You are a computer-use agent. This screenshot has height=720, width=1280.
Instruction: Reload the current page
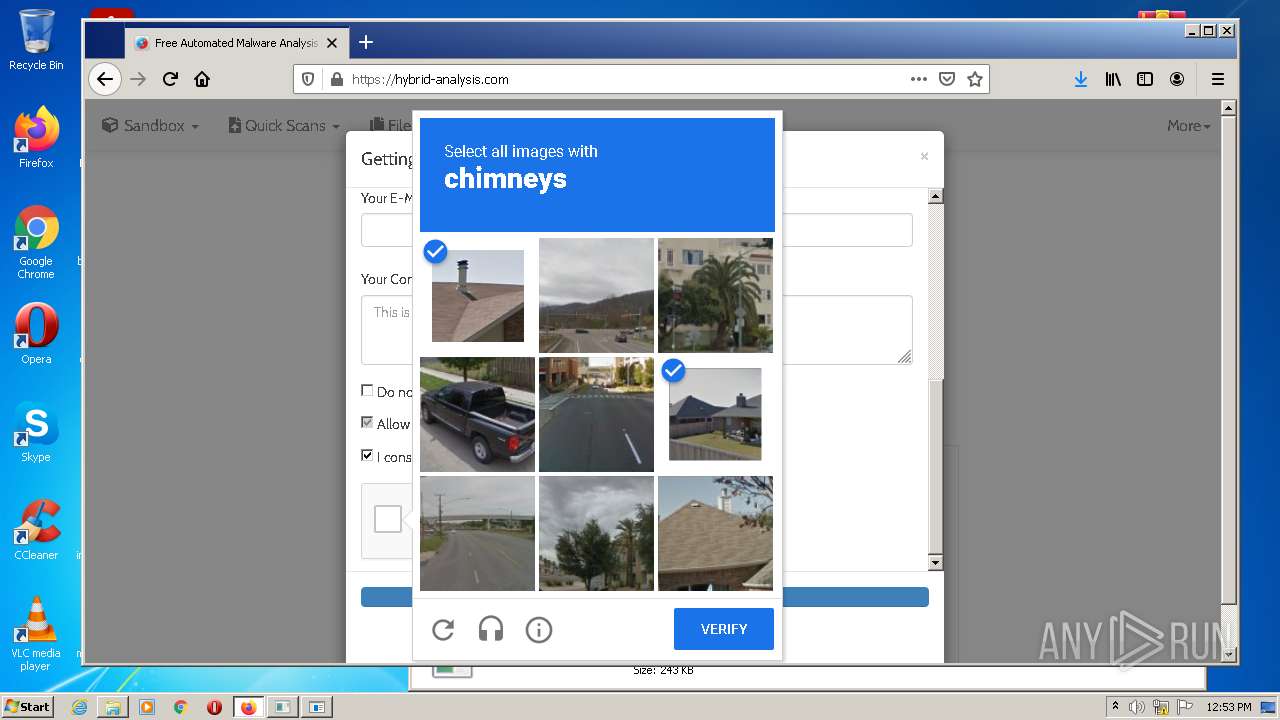click(170, 79)
